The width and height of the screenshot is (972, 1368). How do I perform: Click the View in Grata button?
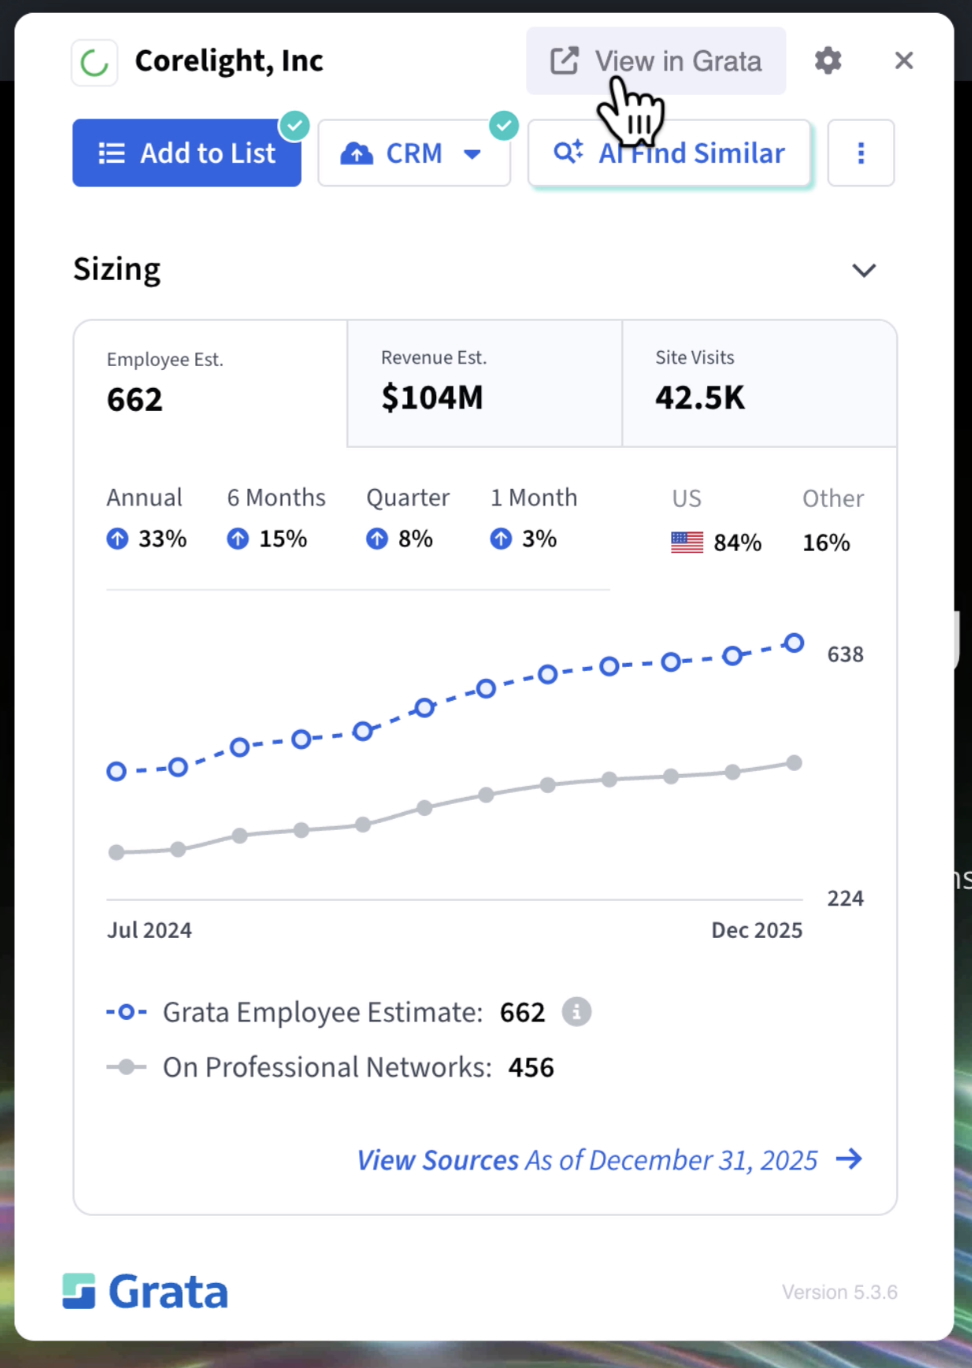pyautogui.click(x=656, y=60)
